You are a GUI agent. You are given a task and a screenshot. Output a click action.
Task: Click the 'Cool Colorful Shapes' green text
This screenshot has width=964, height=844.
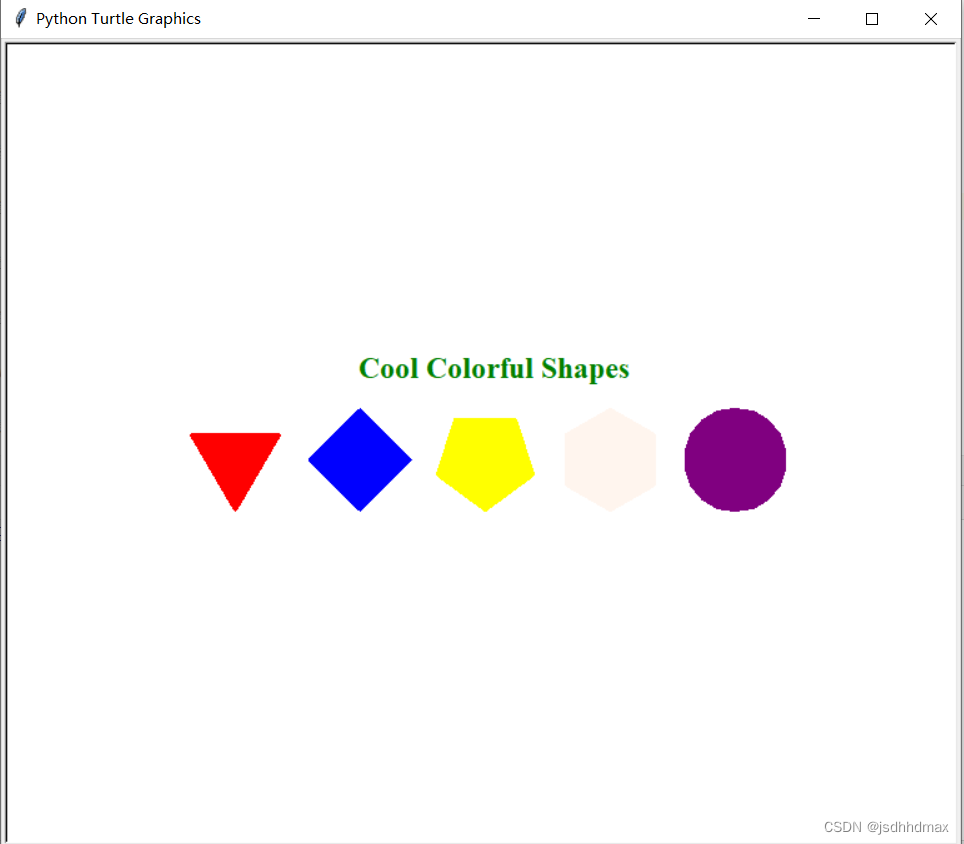(x=494, y=369)
